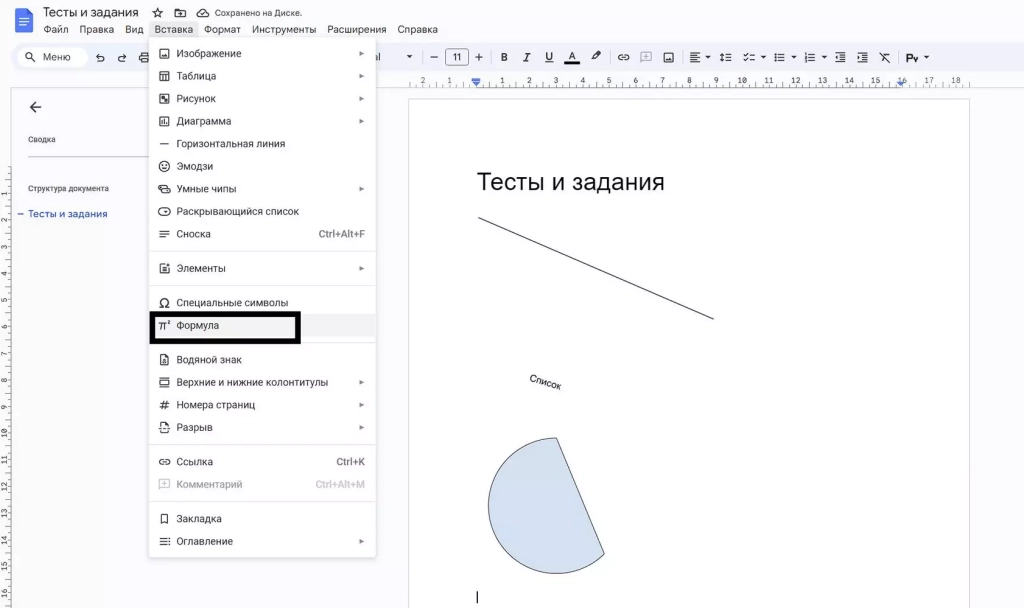This screenshot has width=1024, height=608.
Task: Click the font size input field
Action: coord(457,57)
